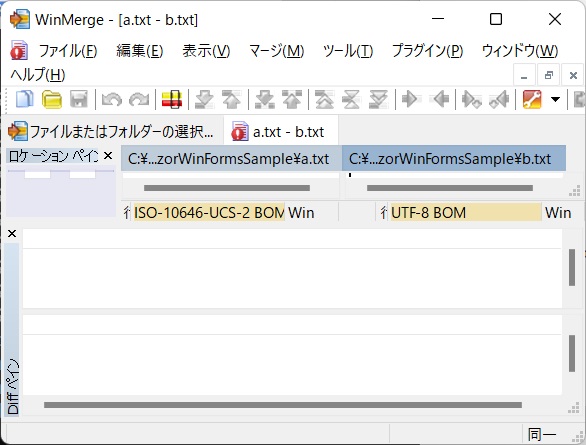This screenshot has width=586, height=445.
Task: Open the ファイル(F) menu
Action: pyautogui.click(x=68, y=51)
